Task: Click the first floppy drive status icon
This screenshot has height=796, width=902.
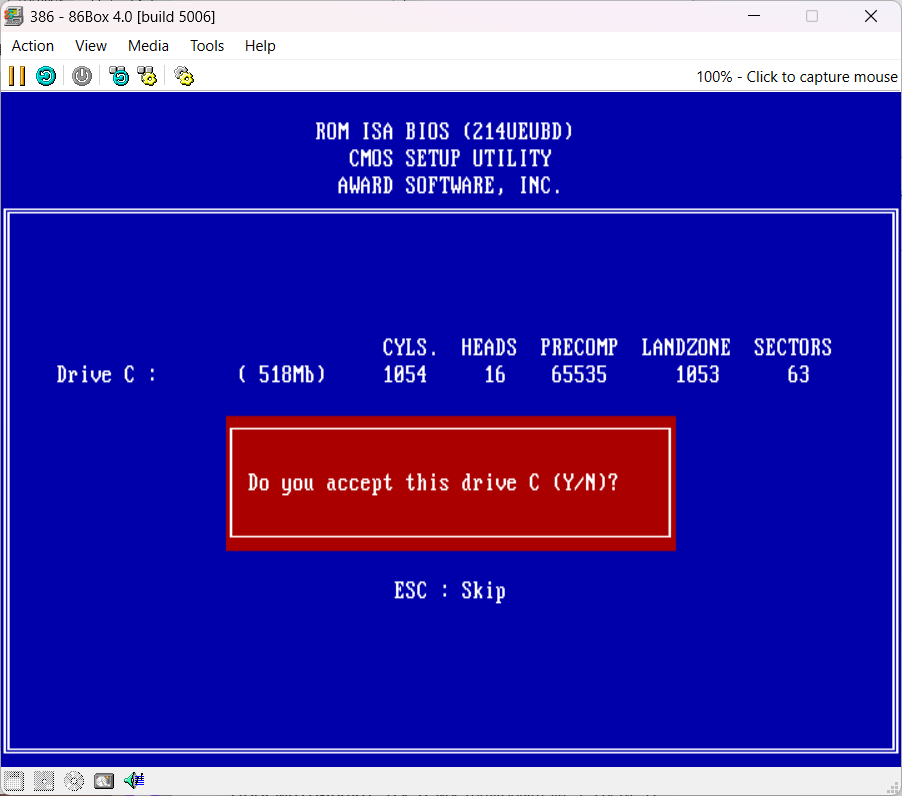Action: coord(14,780)
